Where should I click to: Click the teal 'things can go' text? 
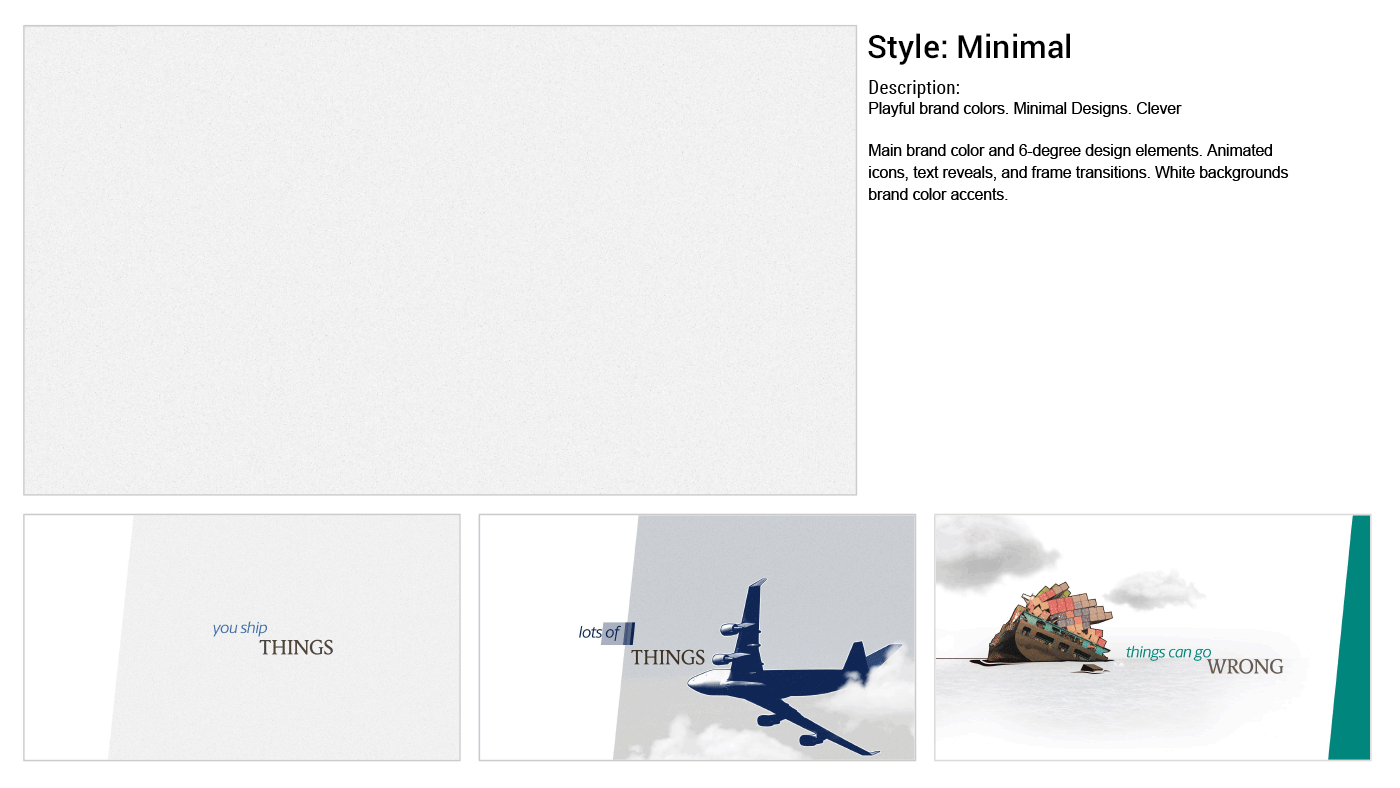click(x=1168, y=652)
